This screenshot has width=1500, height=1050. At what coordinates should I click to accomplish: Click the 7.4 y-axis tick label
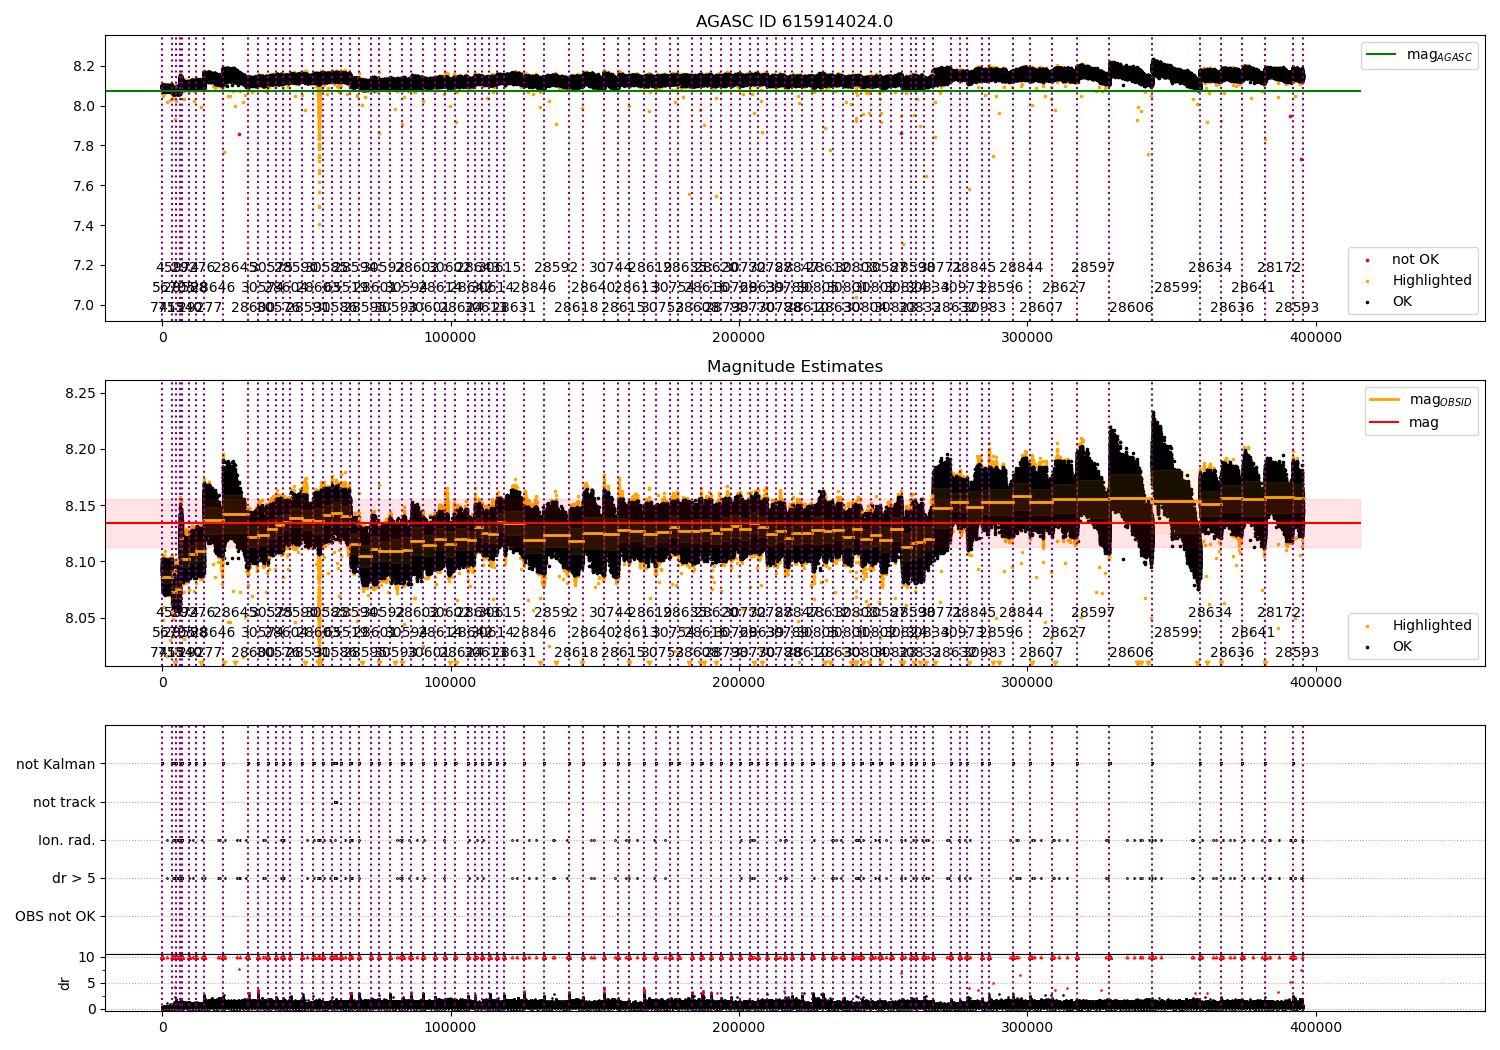coord(83,226)
